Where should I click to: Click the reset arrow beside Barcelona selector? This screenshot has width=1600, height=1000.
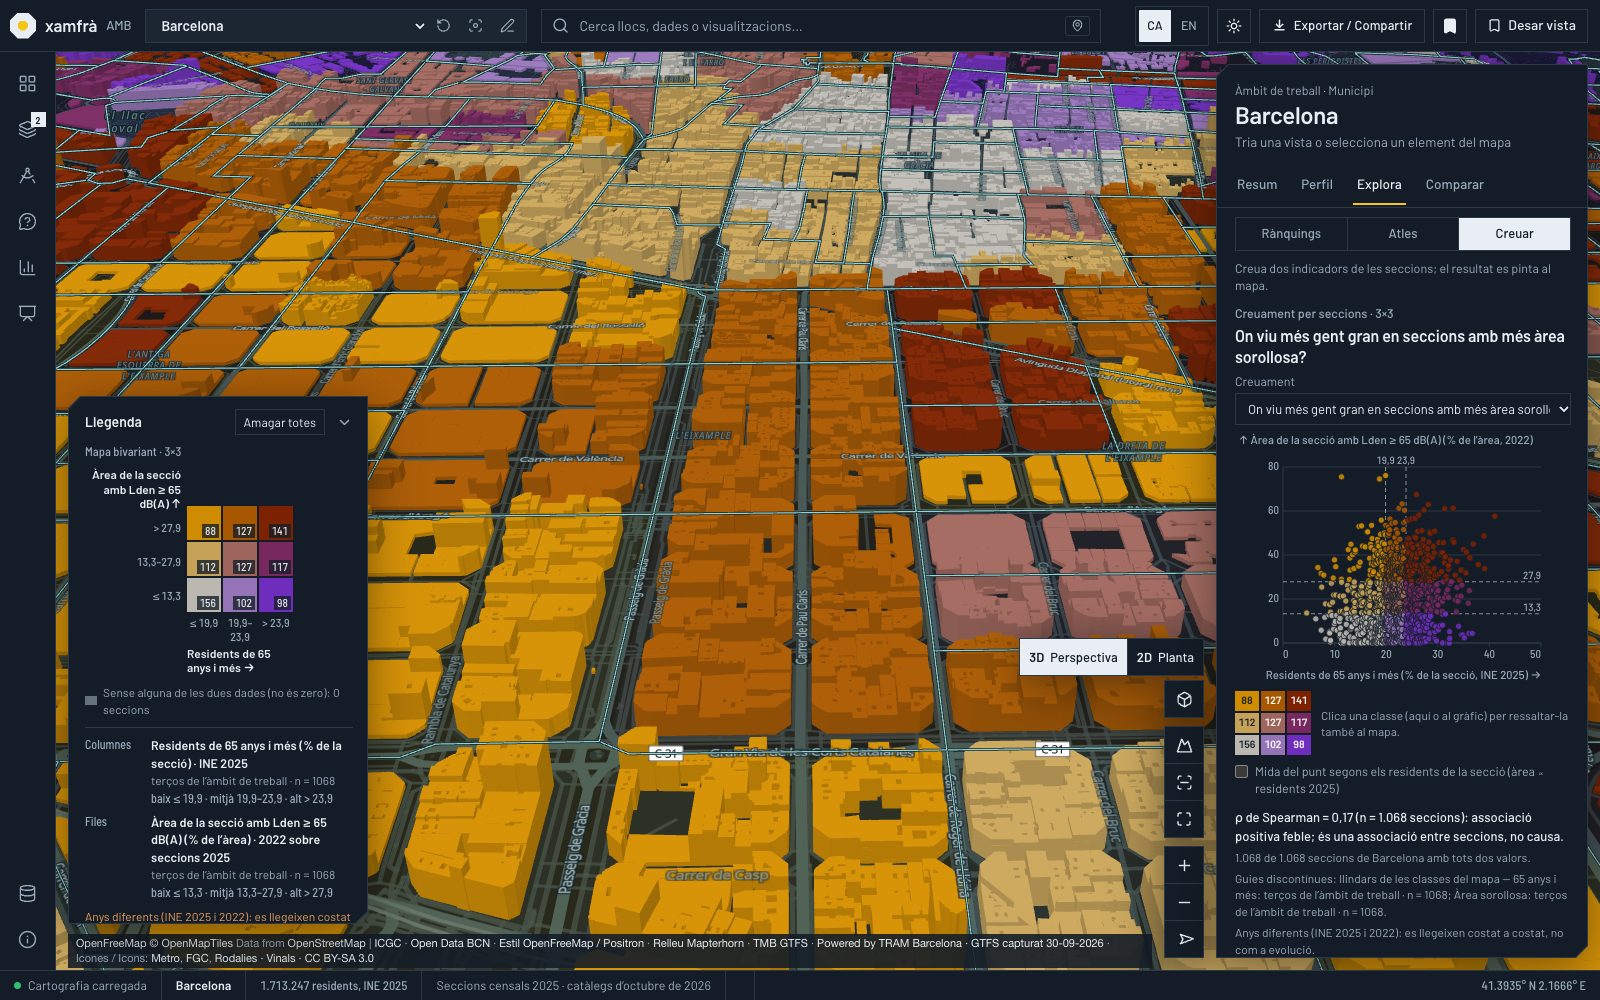coord(444,26)
